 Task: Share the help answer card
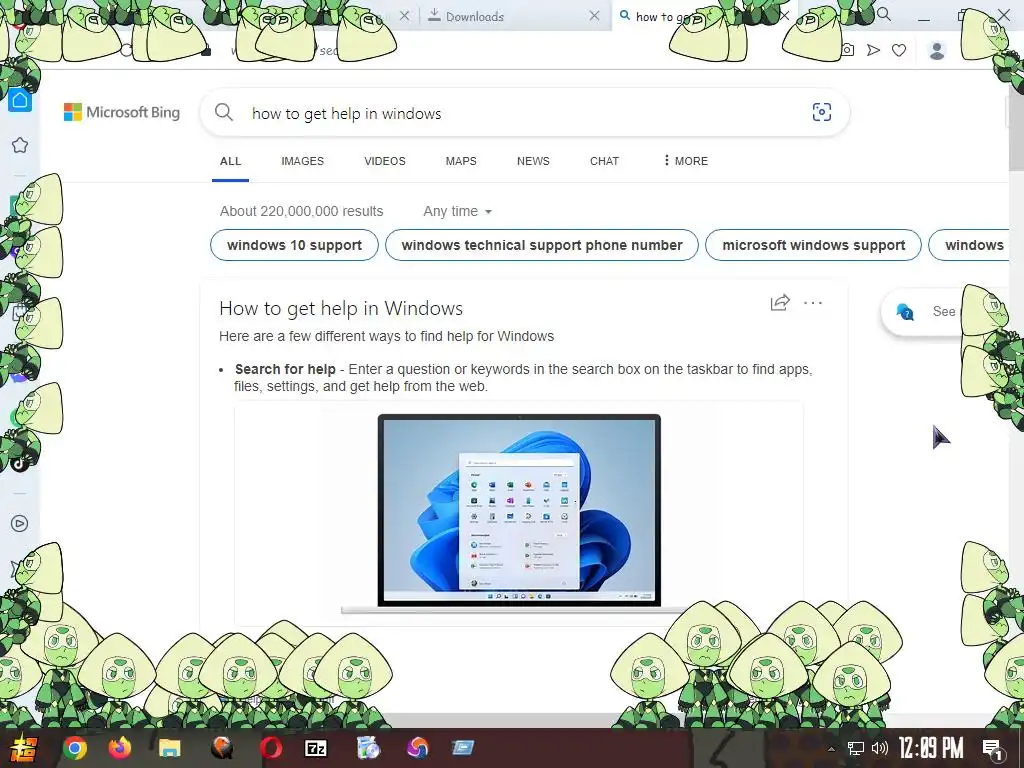coord(780,302)
